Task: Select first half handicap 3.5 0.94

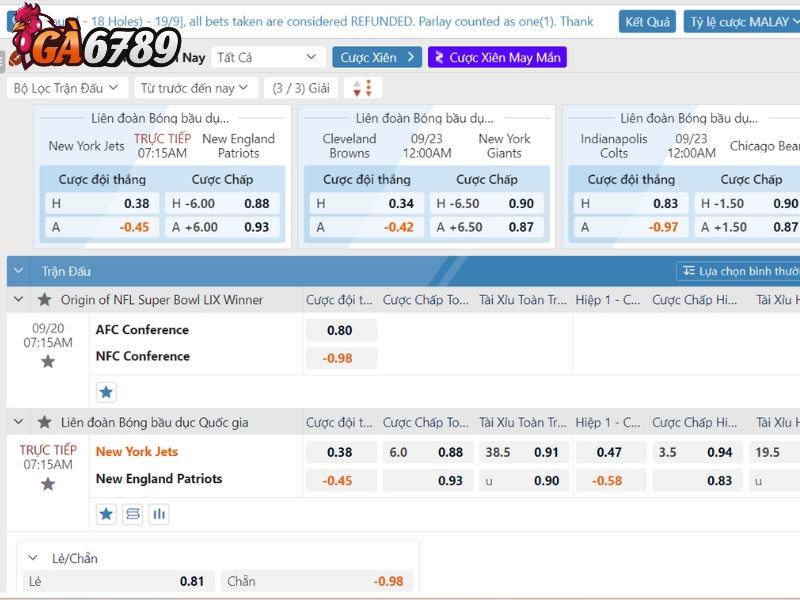Action: tap(697, 452)
